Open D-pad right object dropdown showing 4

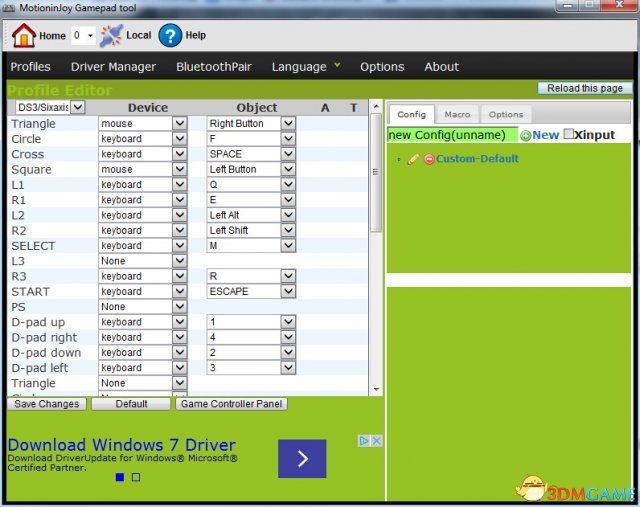pos(251,337)
